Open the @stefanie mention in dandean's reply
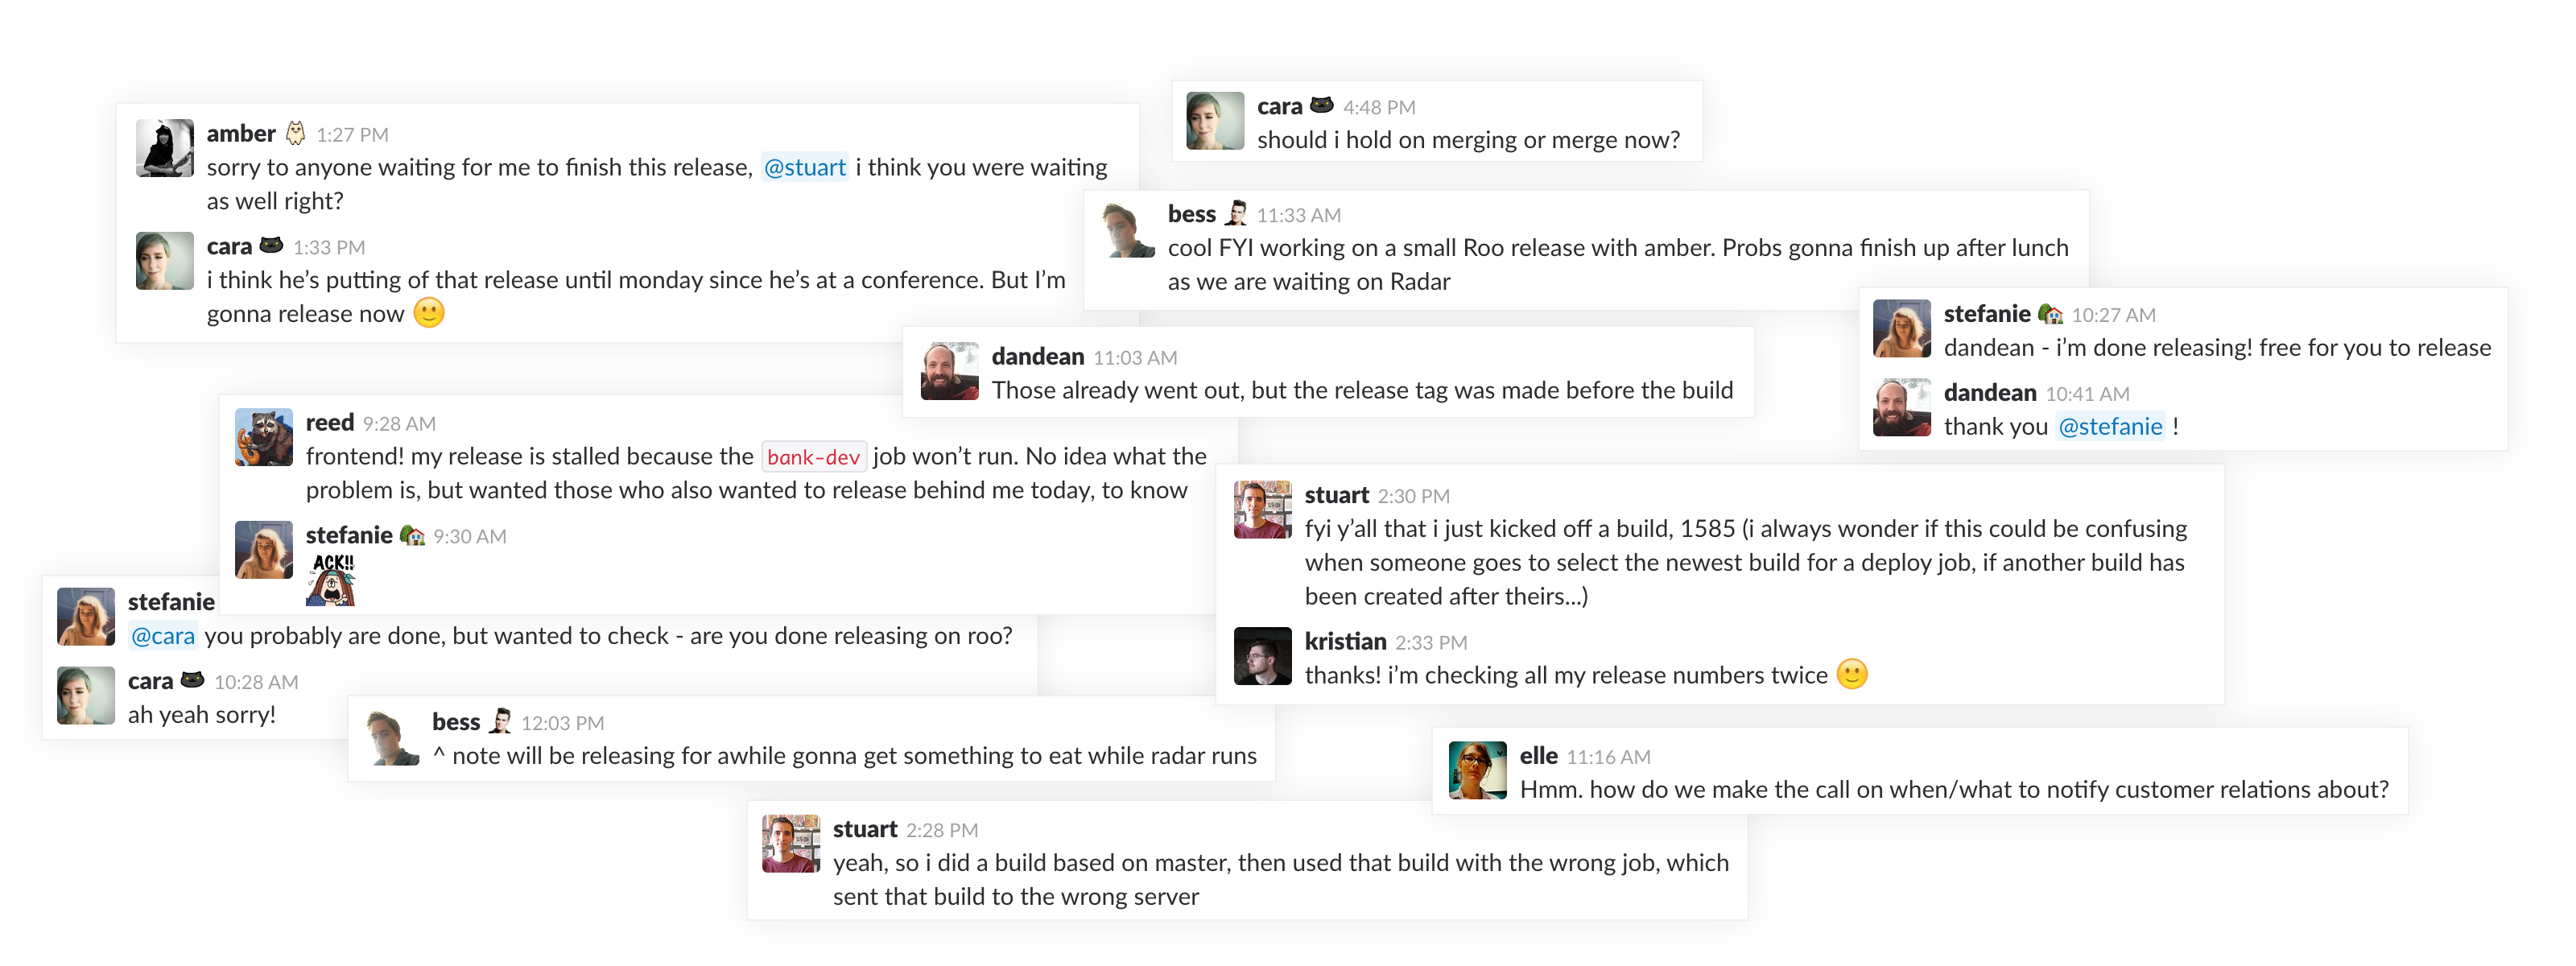 (2110, 427)
